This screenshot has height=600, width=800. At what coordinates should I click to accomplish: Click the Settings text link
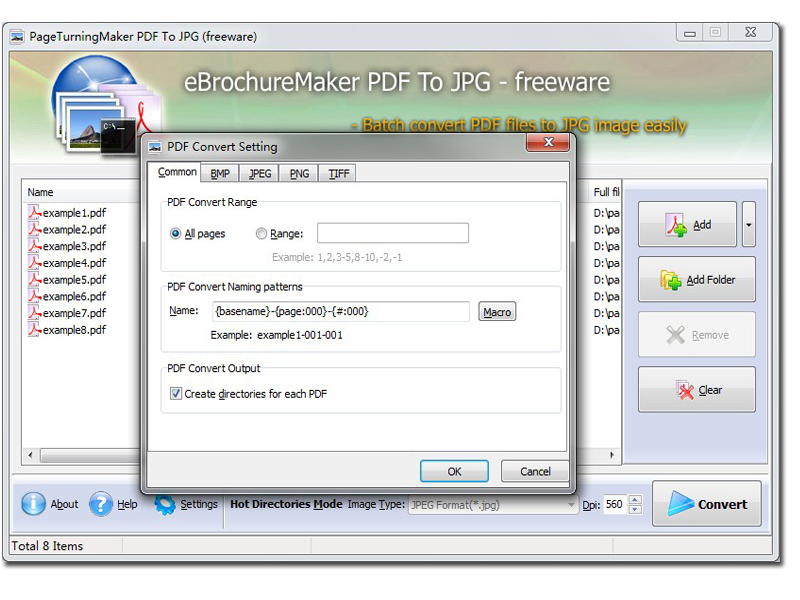point(198,504)
